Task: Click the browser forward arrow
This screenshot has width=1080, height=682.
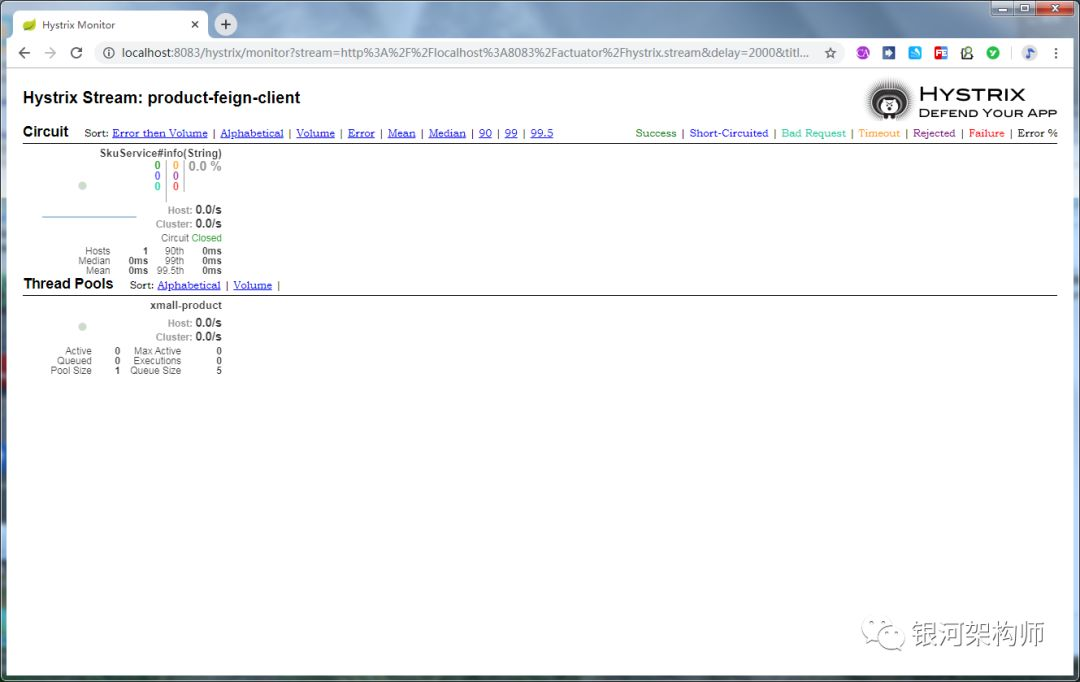Action: [50, 53]
